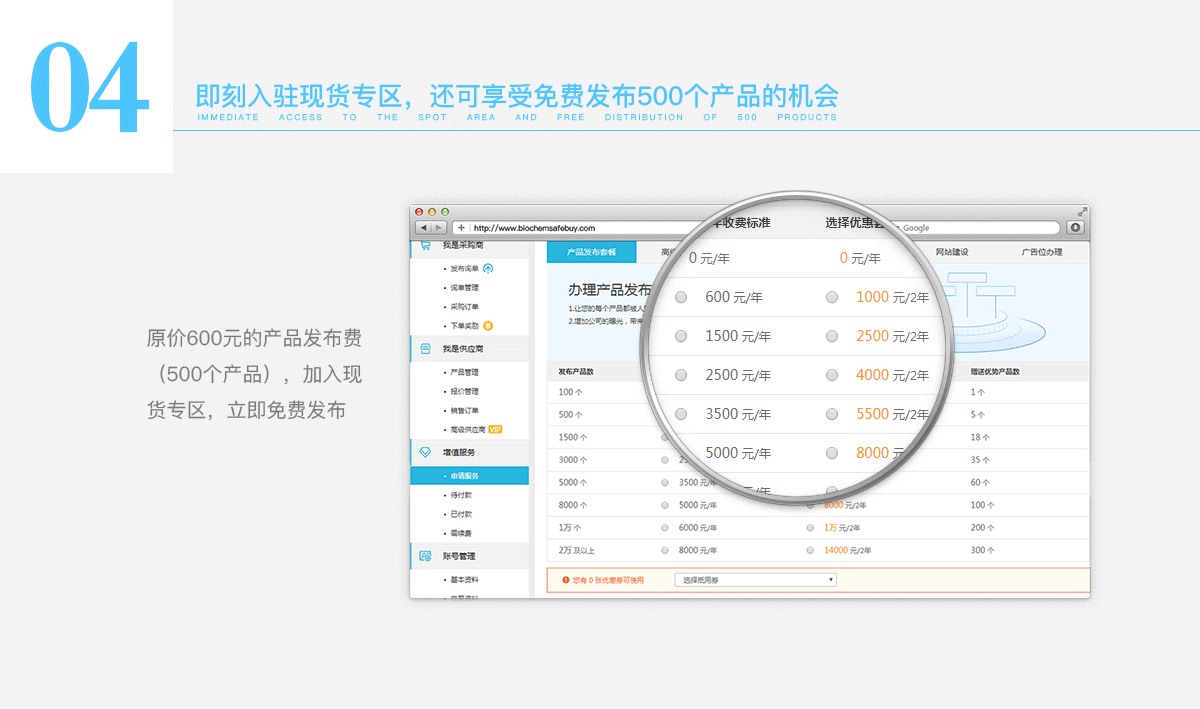Click the 2万 及以上 table cell
This screenshot has width=1200, height=709.
click(577, 551)
